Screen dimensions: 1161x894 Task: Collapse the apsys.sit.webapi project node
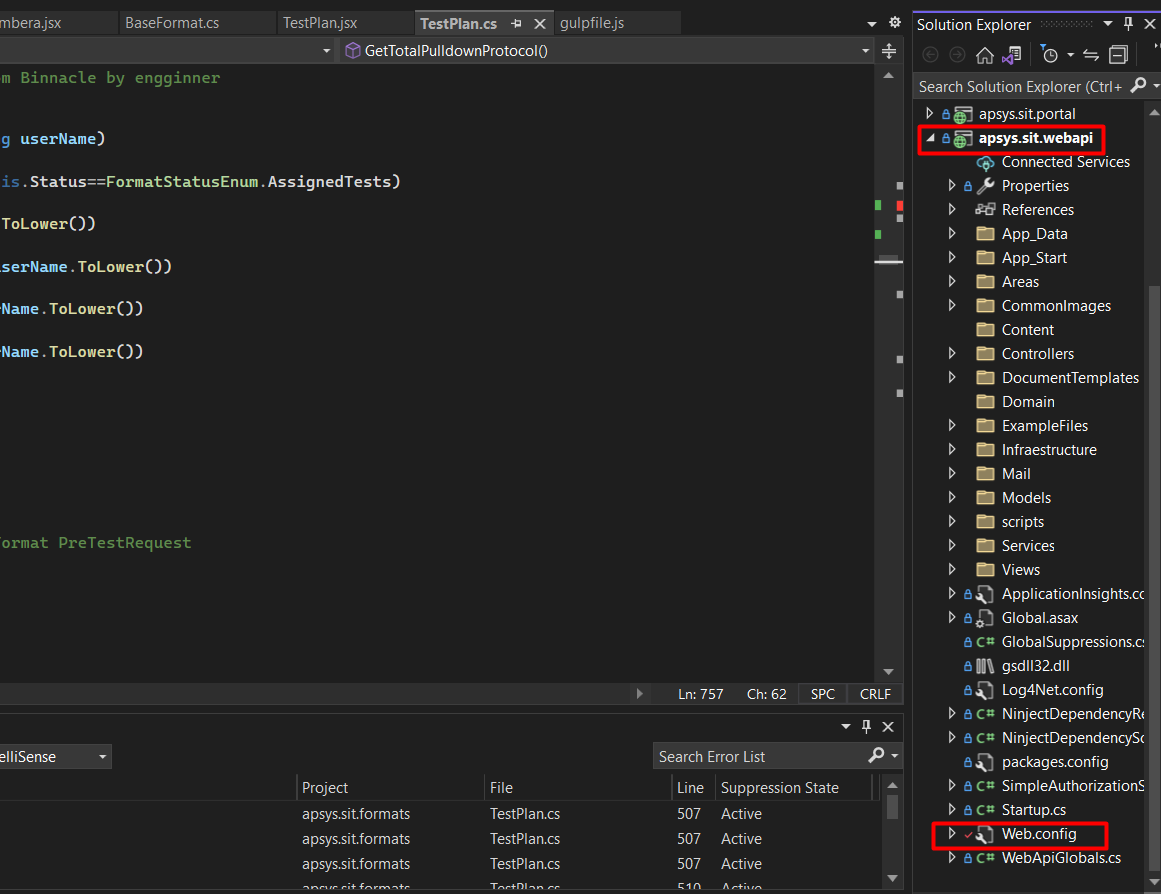[930, 139]
